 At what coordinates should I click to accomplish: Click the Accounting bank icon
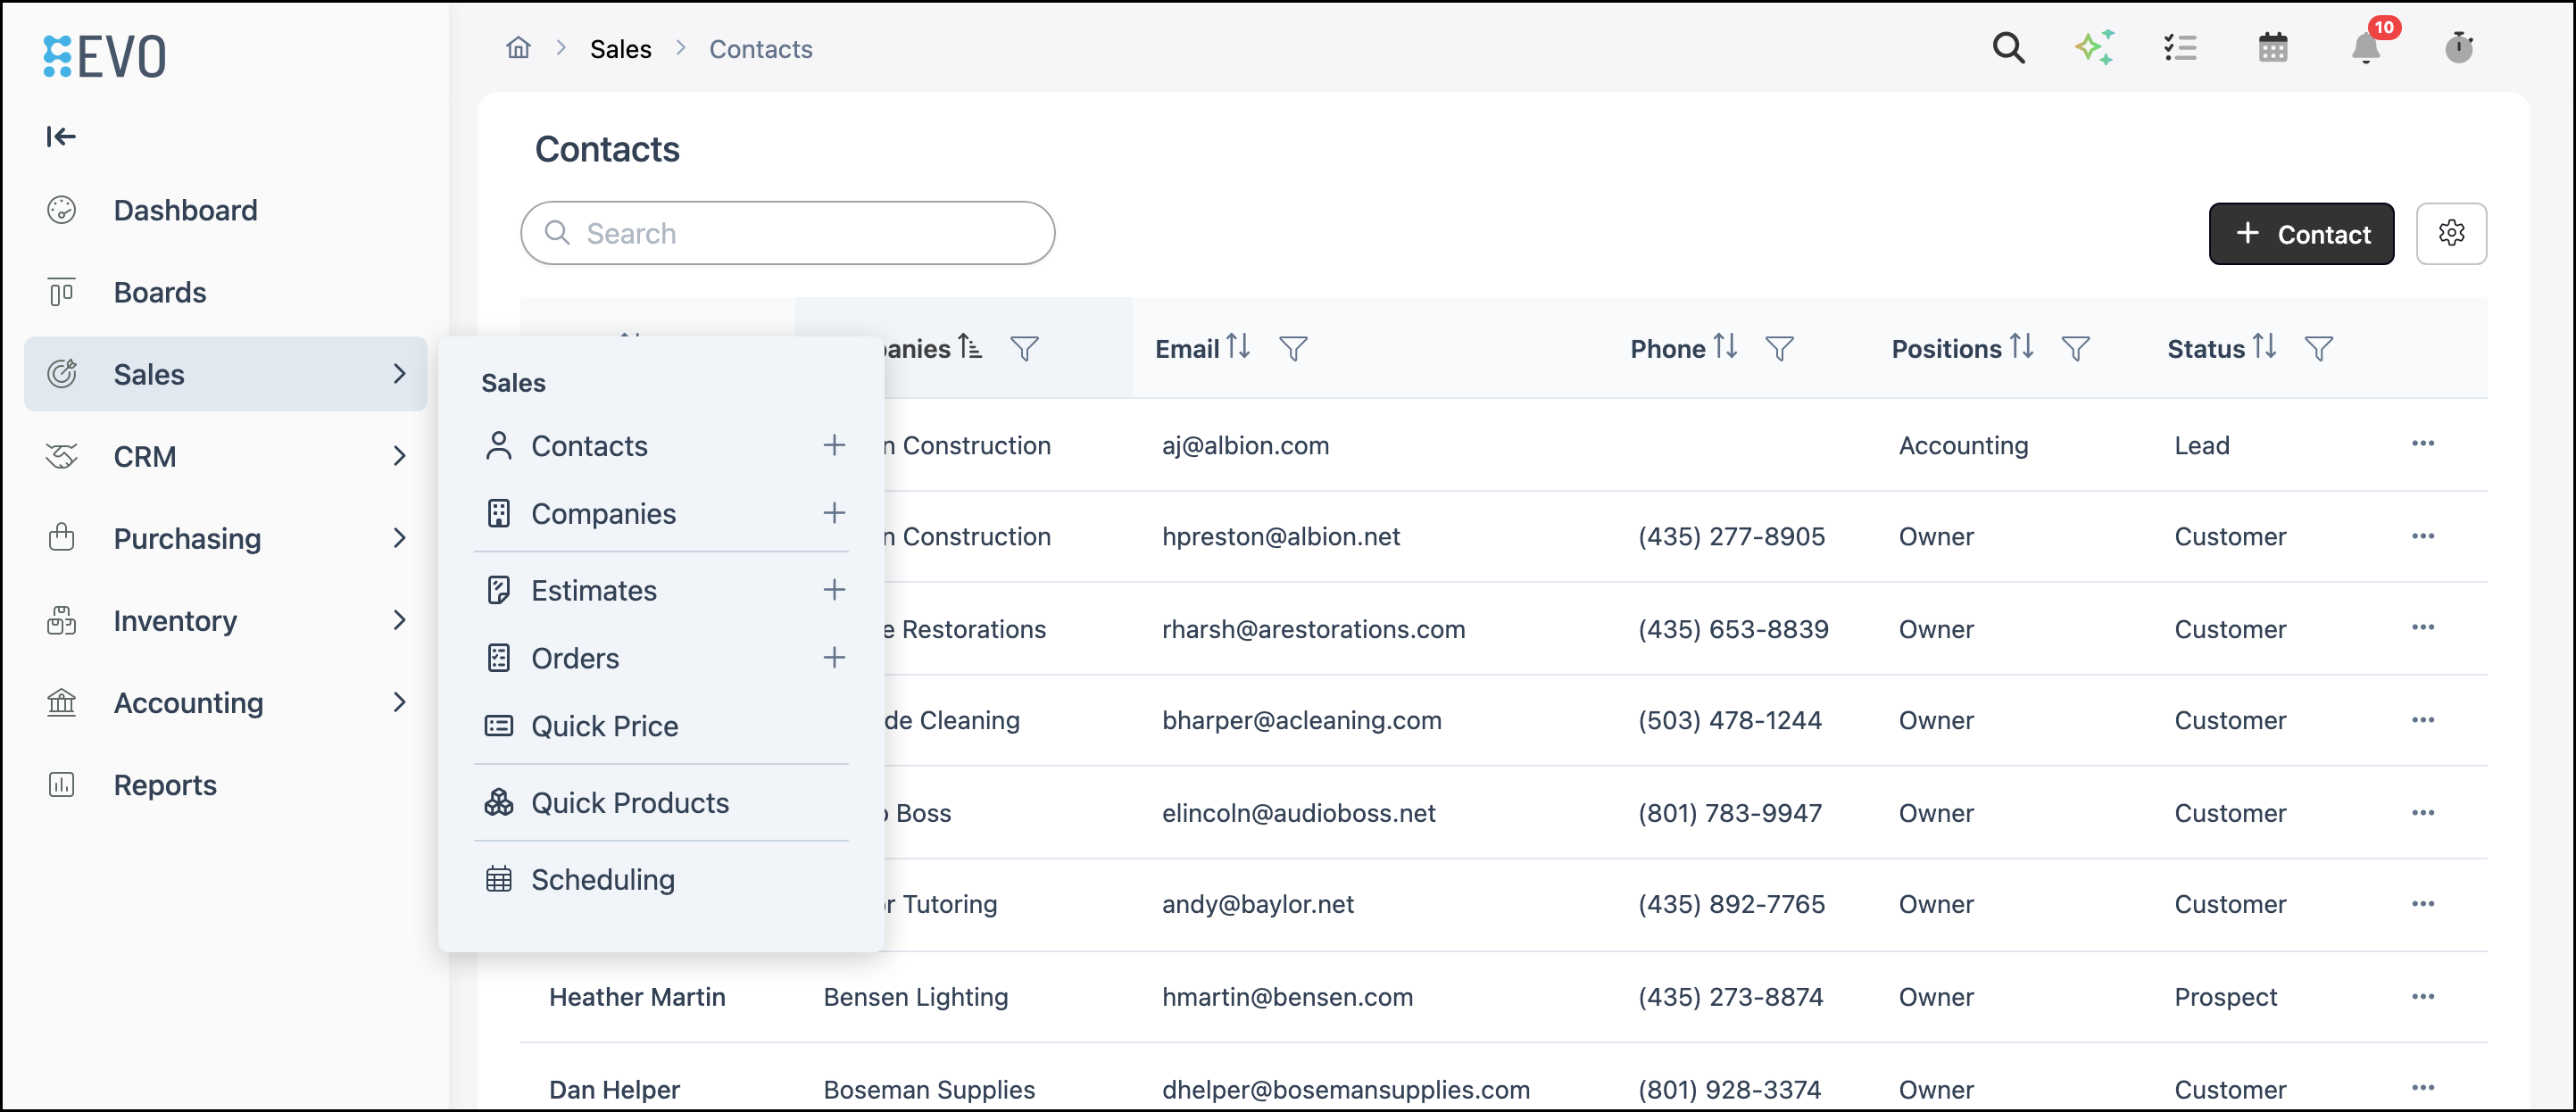tap(62, 702)
